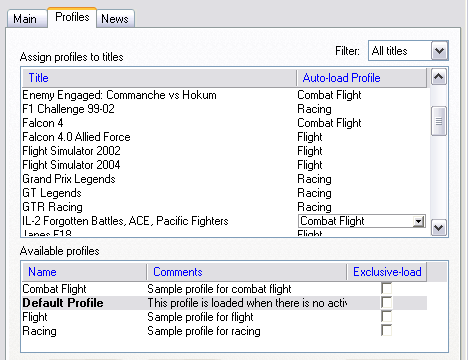Viewport: 468px width, 360px height.
Task: Click Combat Flight profile cell for Falcon 4
Action: click(329, 123)
